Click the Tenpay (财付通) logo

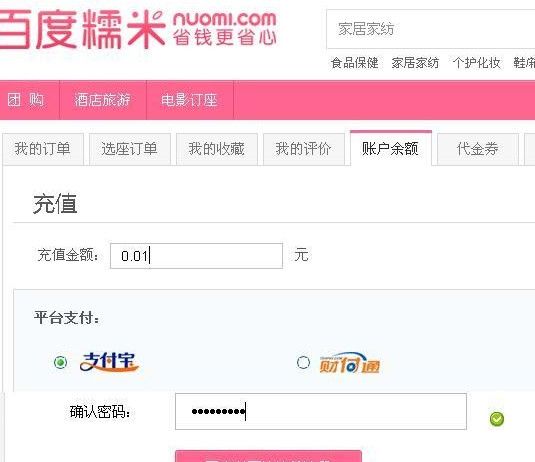point(350,363)
